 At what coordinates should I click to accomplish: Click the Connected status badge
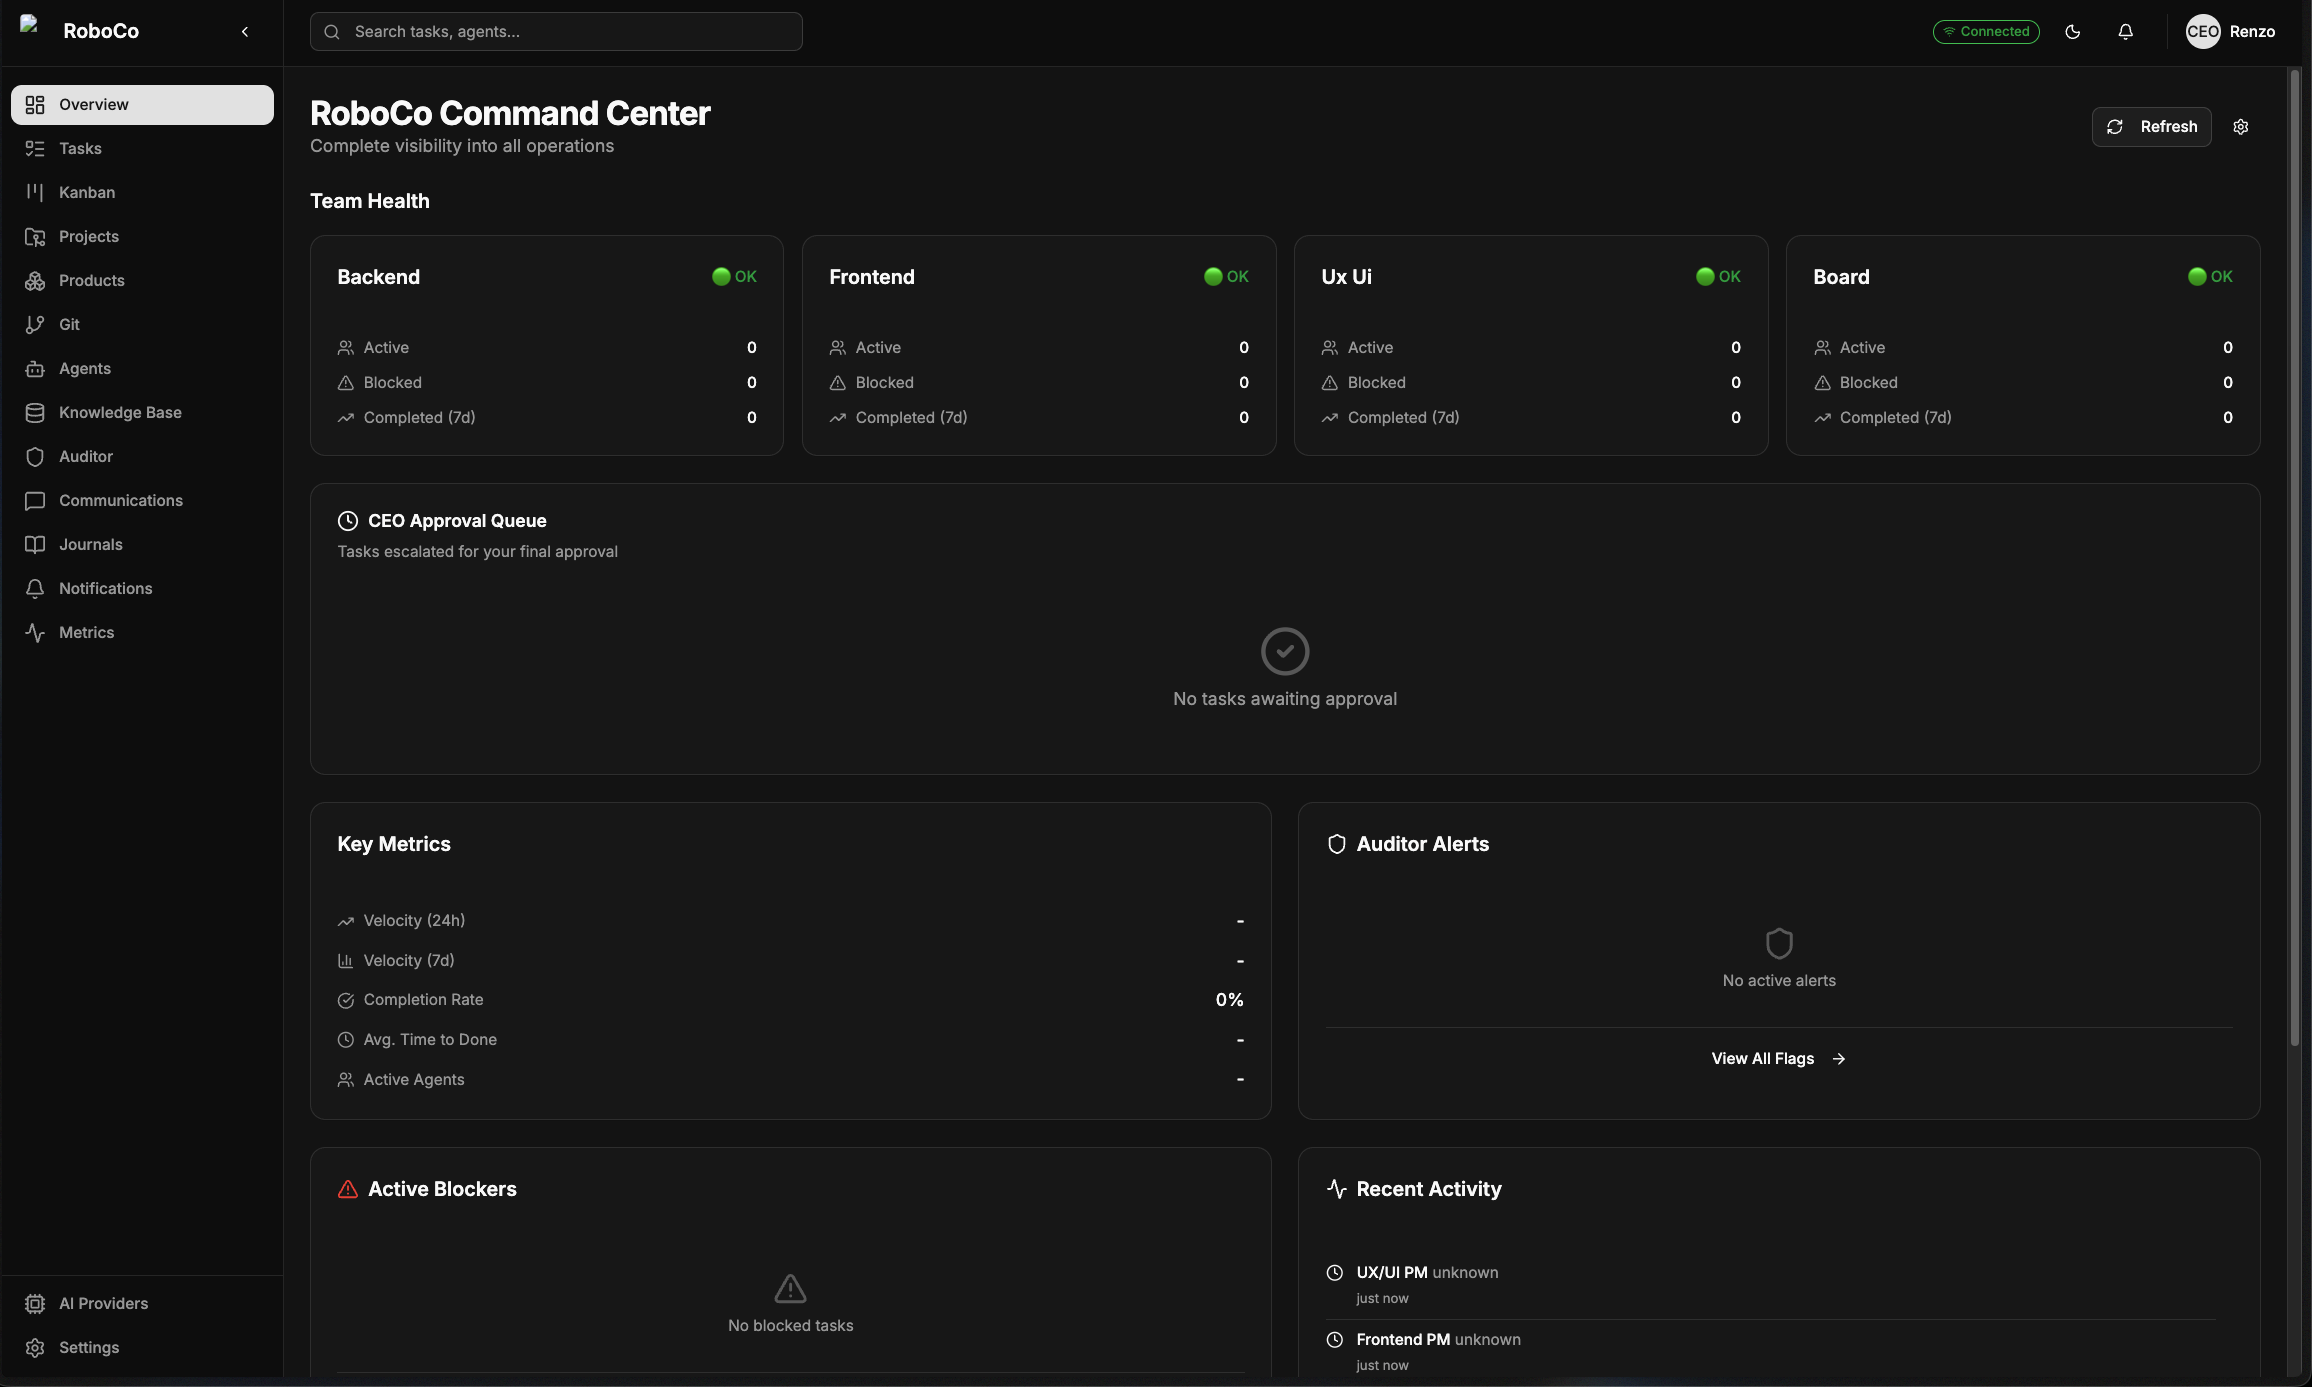click(x=1986, y=32)
